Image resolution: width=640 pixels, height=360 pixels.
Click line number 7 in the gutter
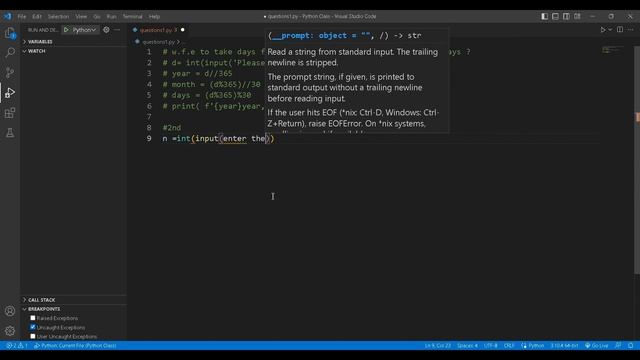(x=149, y=117)
